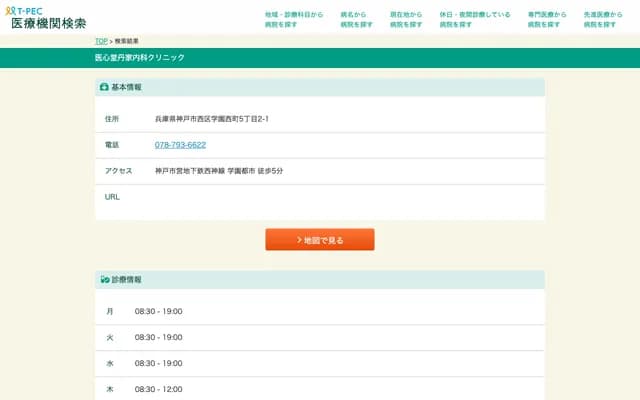Viewport: 640px width, 400px height.
Task: Click the TOP breadcrumb link
Action: coord(100,41)
